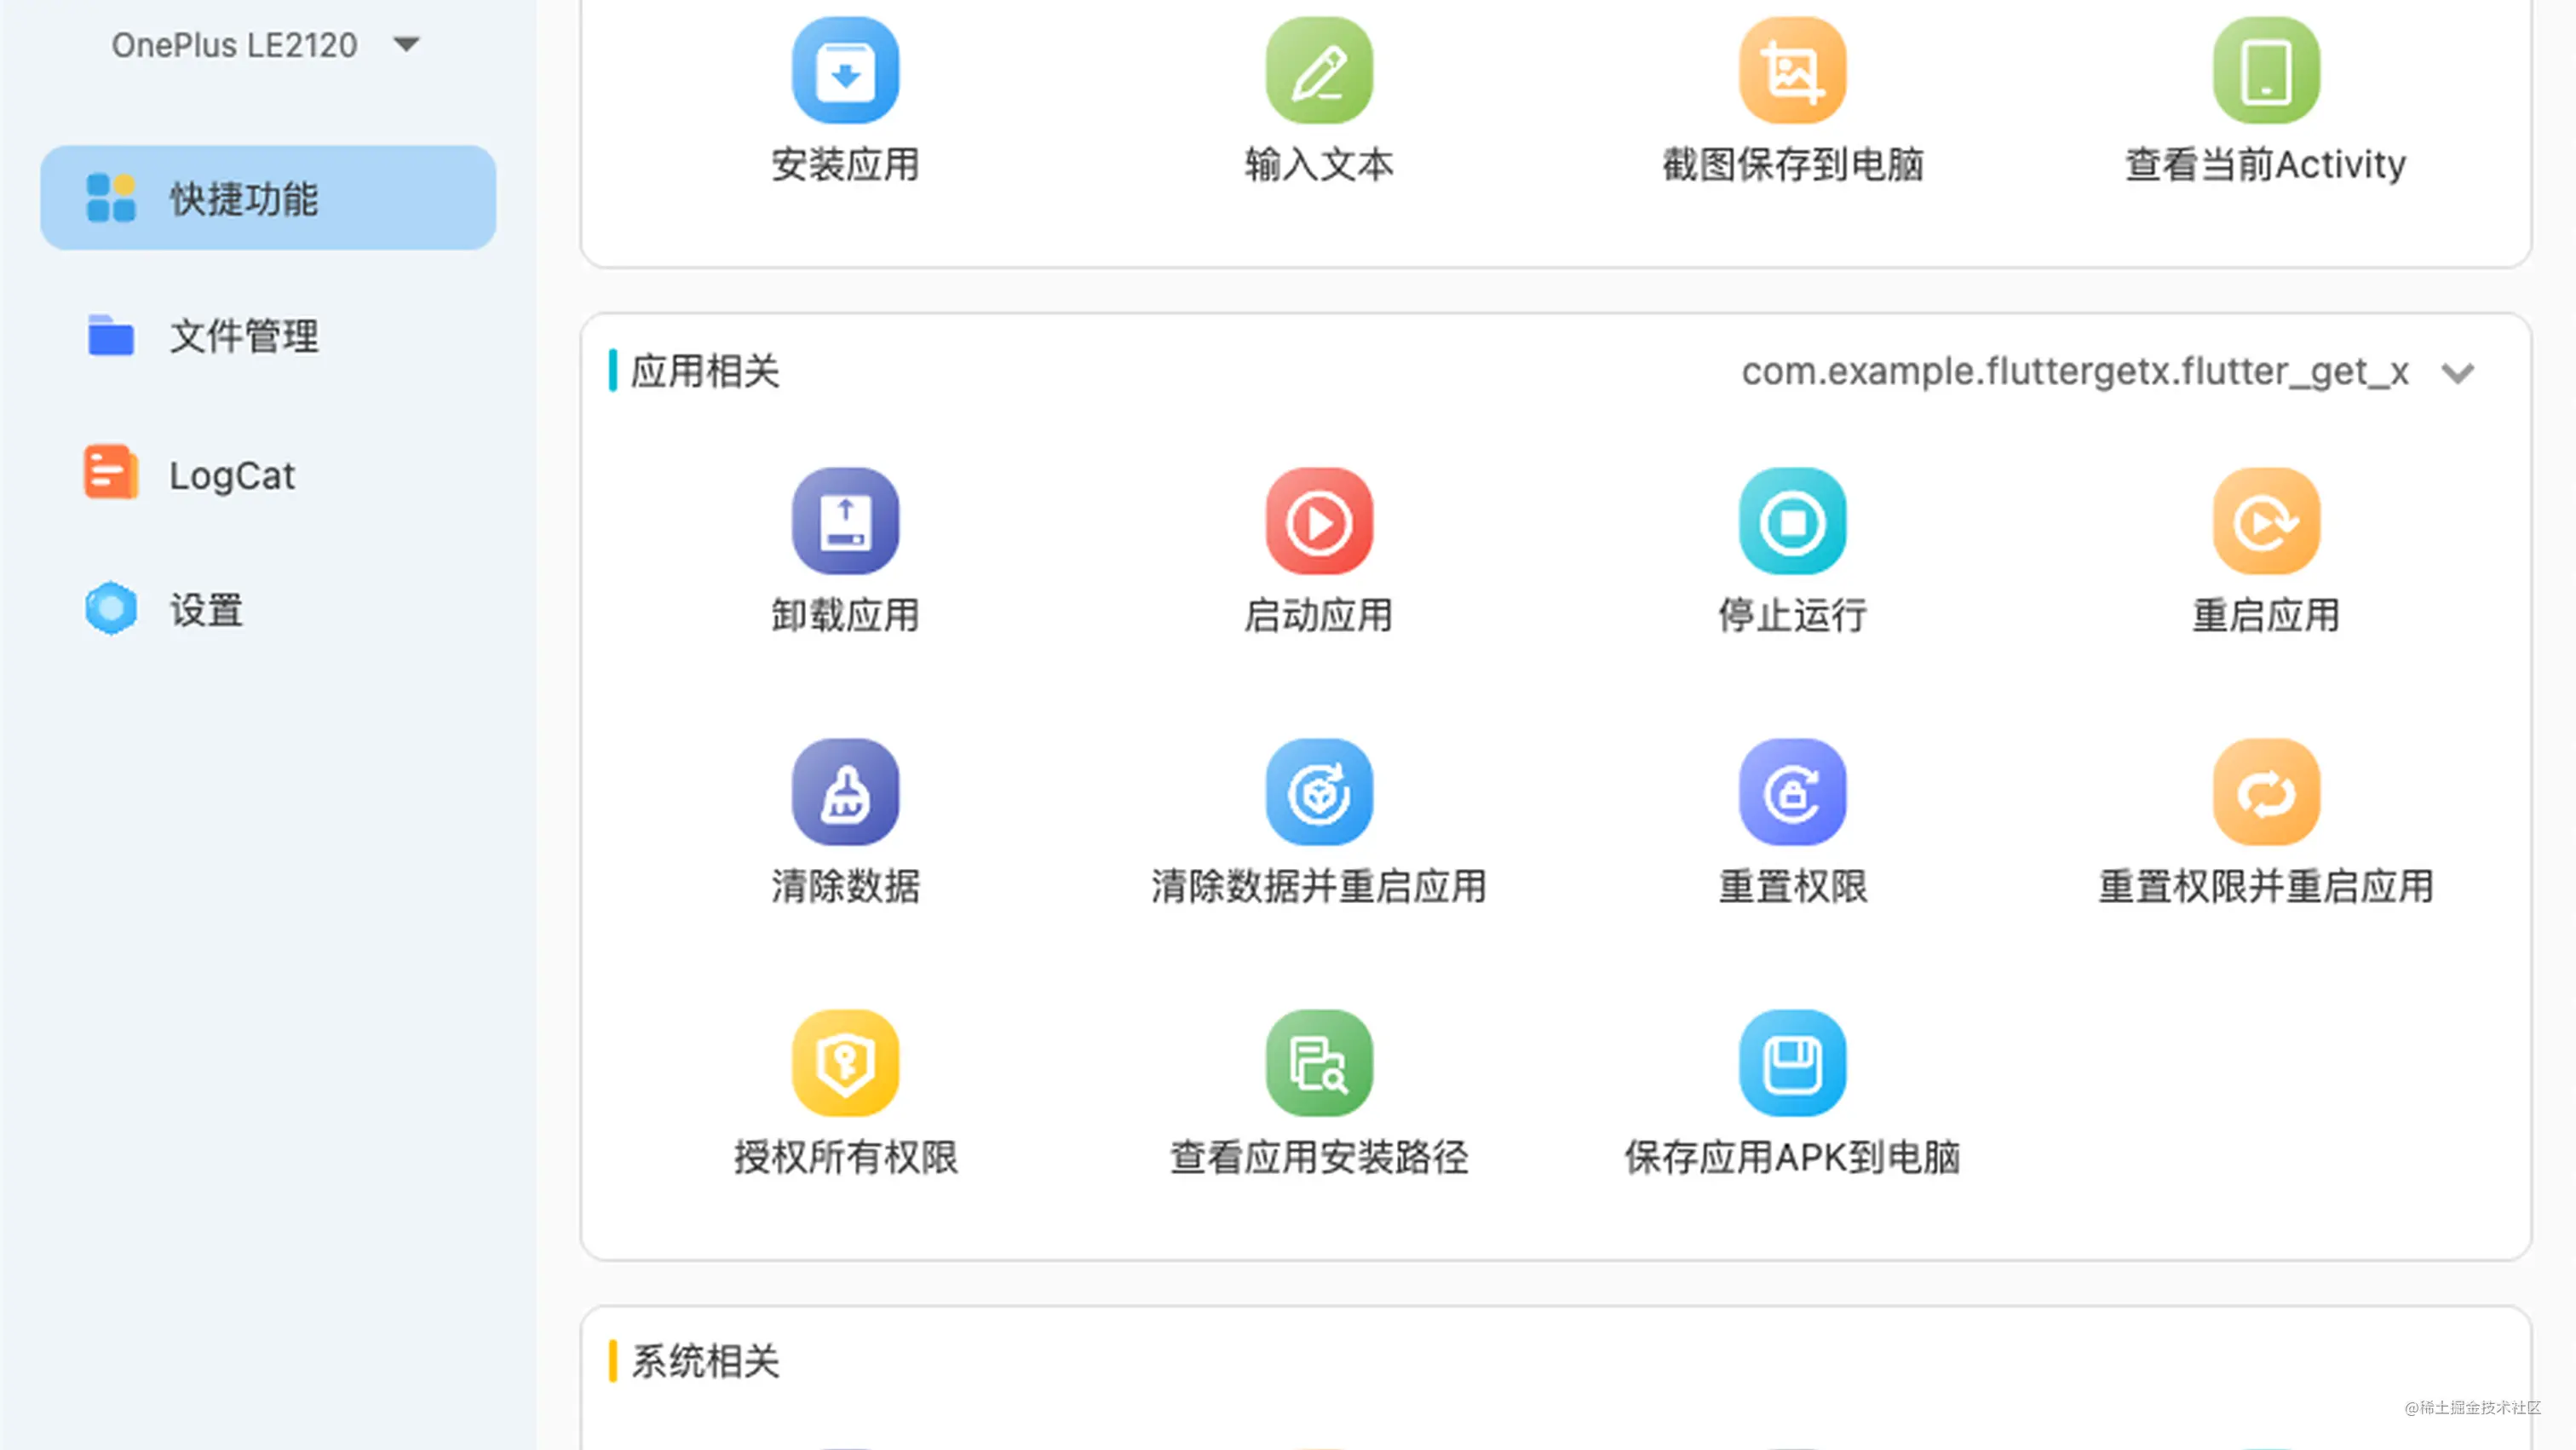Click View Current Activity (查看当前Activity) icon
The width and height of the screenshot is (2576, 1450).
[x=2265, y=70]
